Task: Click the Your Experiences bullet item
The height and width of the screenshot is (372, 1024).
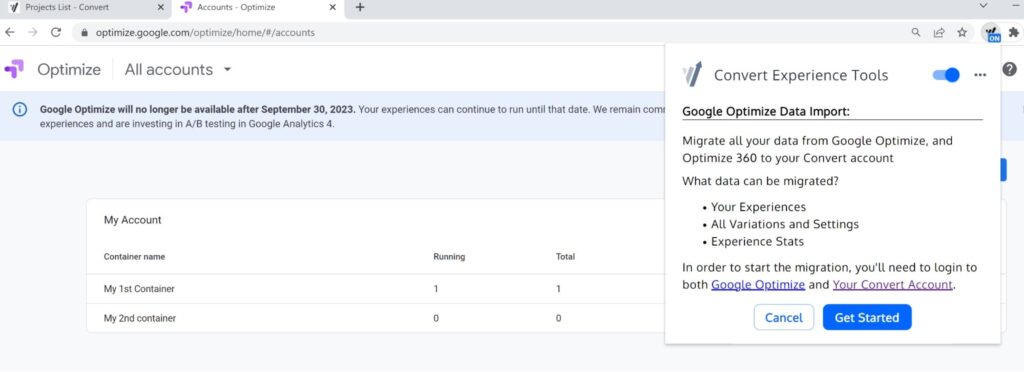Action: [758, 207]
